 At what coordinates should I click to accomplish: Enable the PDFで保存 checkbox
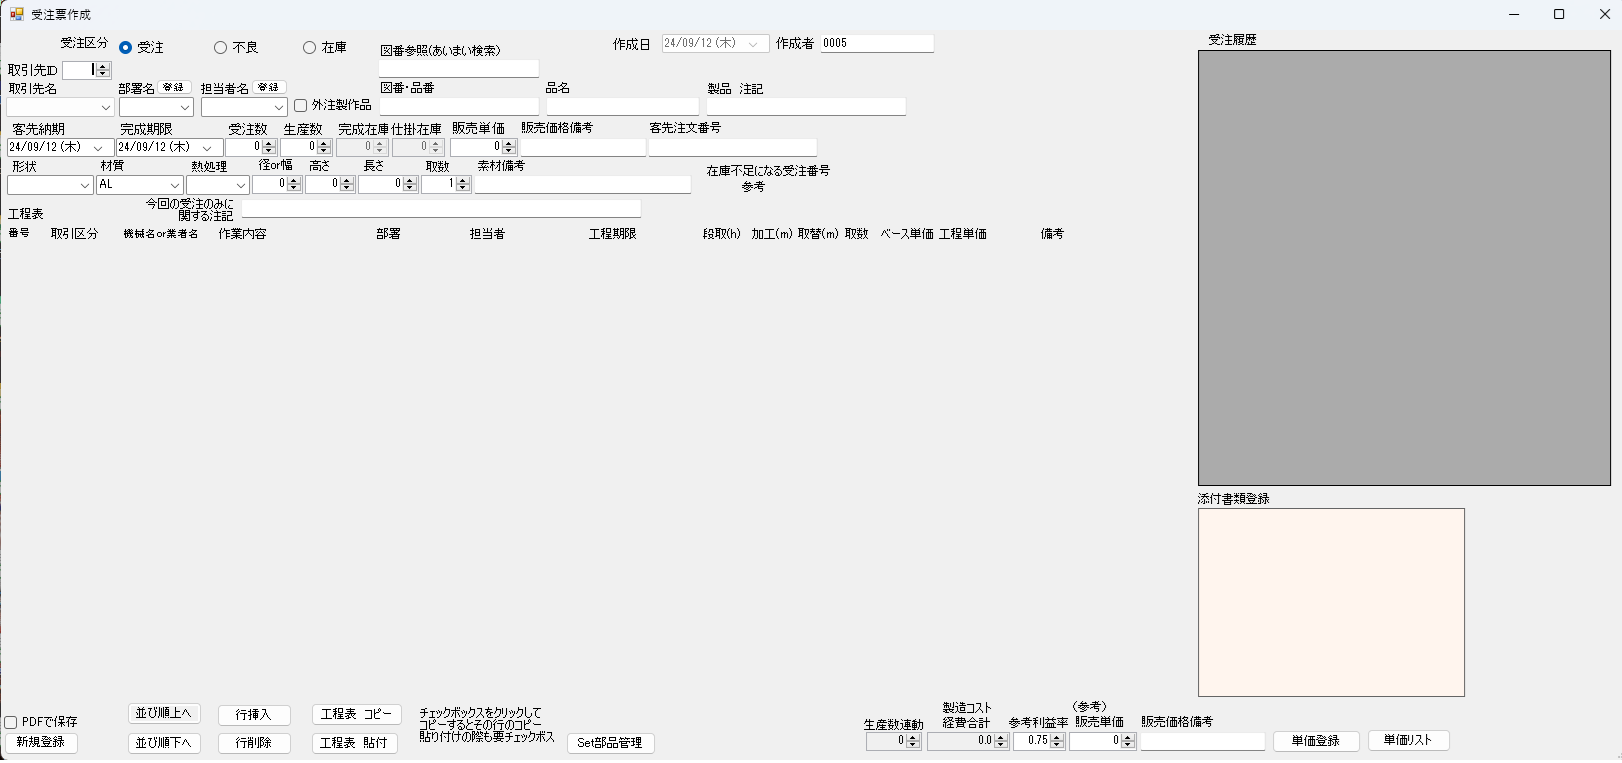(x=11, y=722)
